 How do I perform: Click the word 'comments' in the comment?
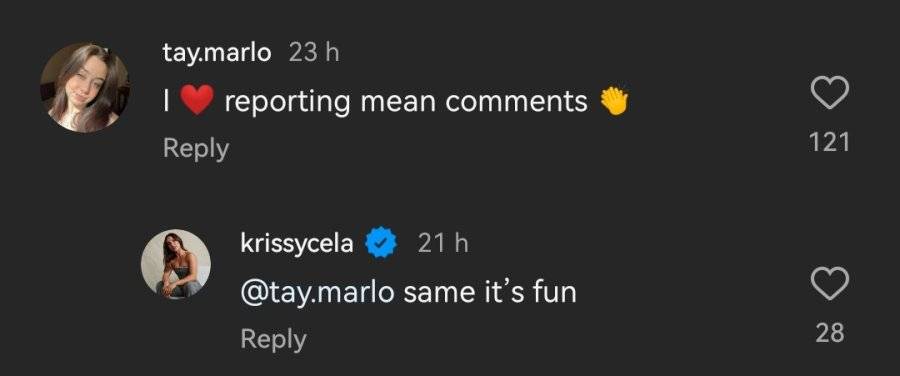pyautogui.click(x=516, y=102)
